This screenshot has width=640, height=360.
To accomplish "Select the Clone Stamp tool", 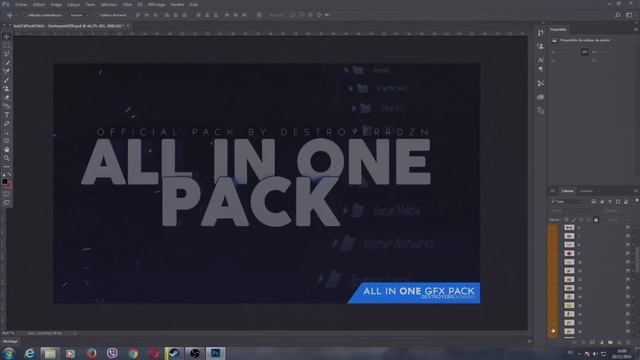I will tap(7, 89).
